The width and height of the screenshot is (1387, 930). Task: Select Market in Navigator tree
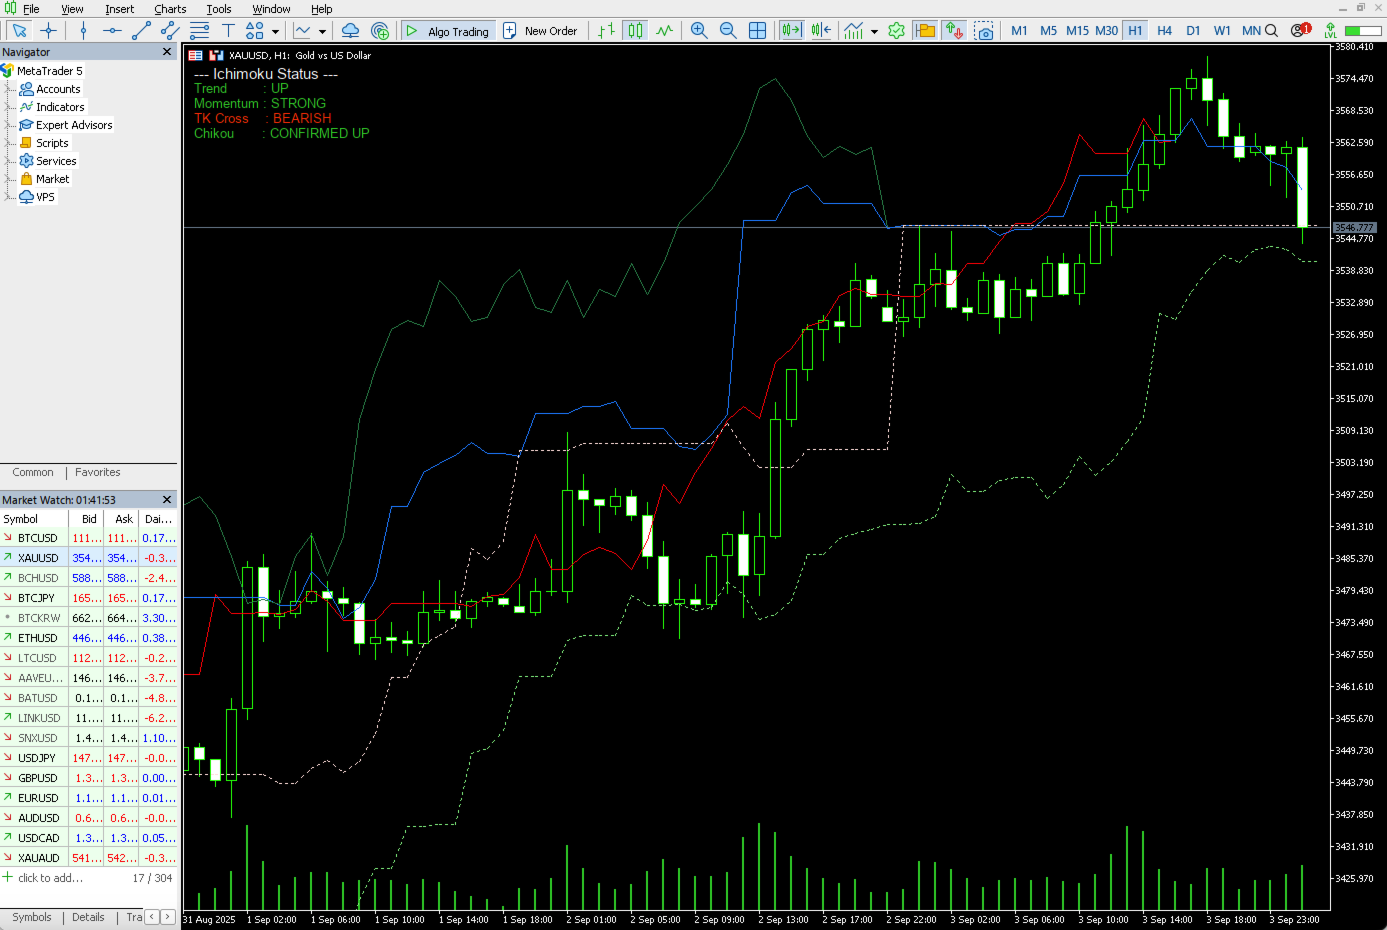(52, 179)
